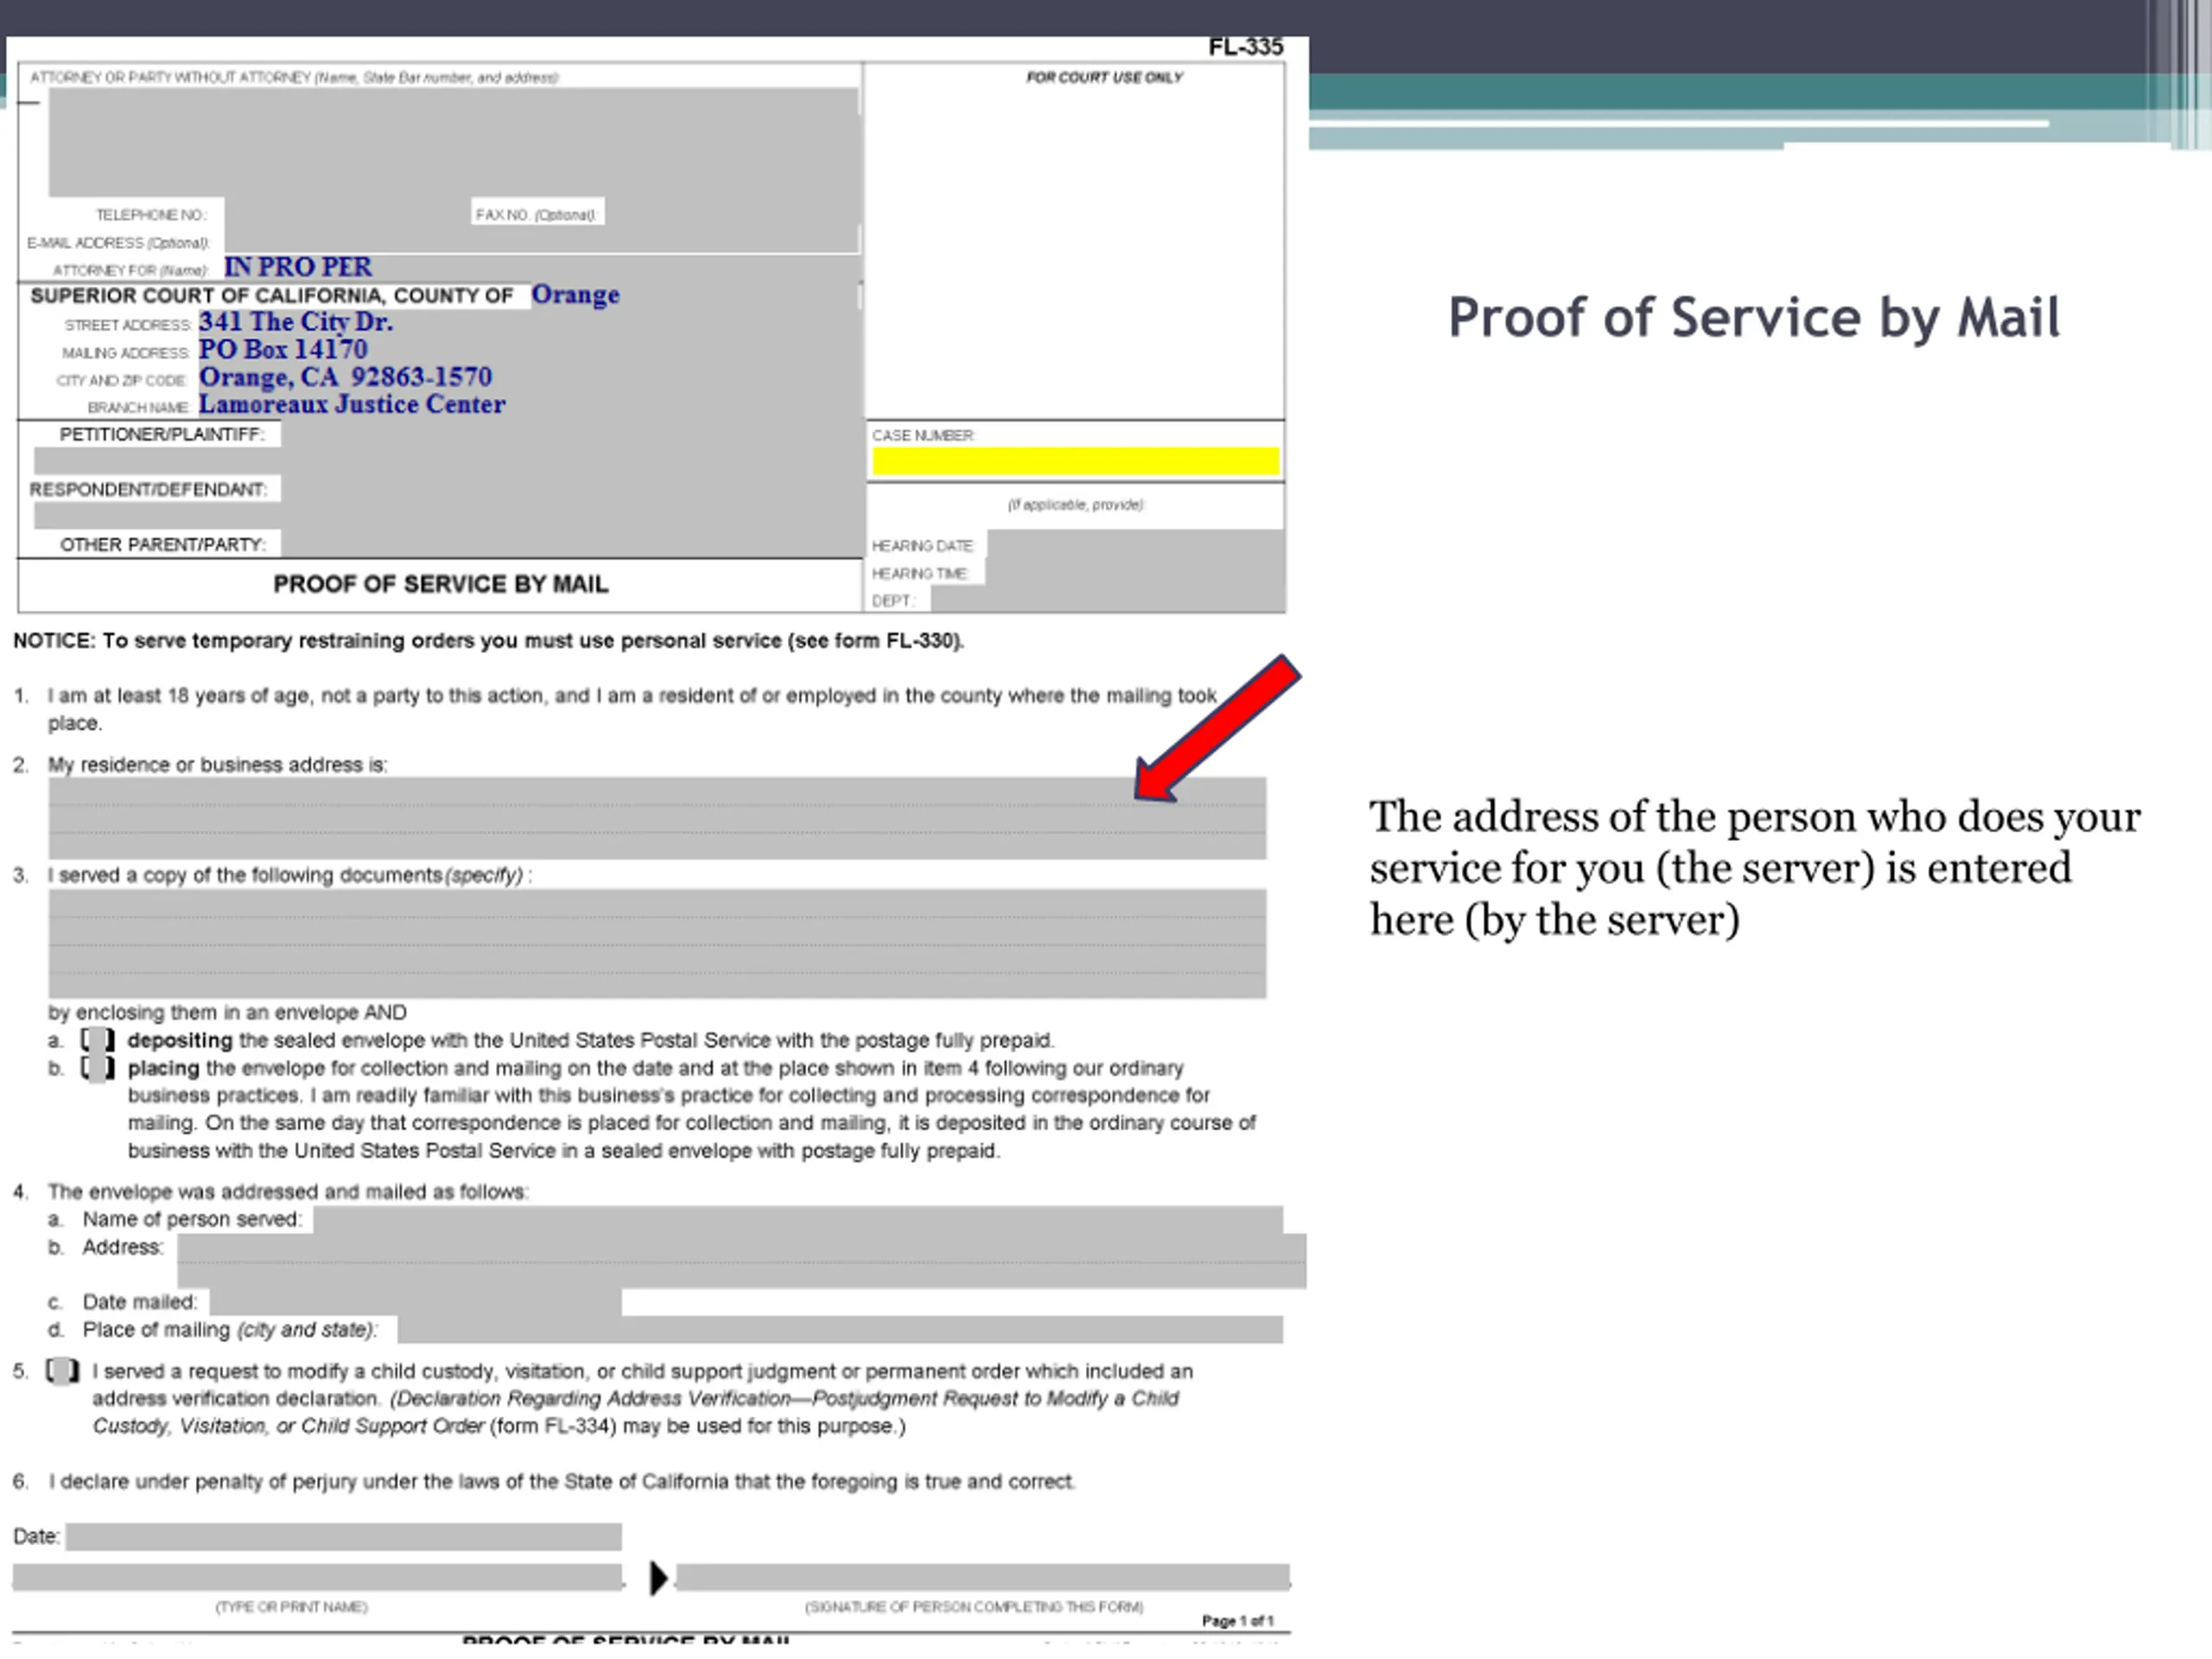Click the 'FL-335' form number
The width and height of the screenshot is (2212, 1659).
[x=1245, y=47]
